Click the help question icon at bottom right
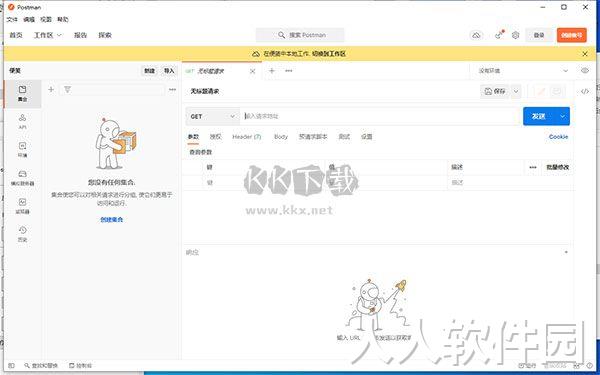 (589, 365)
